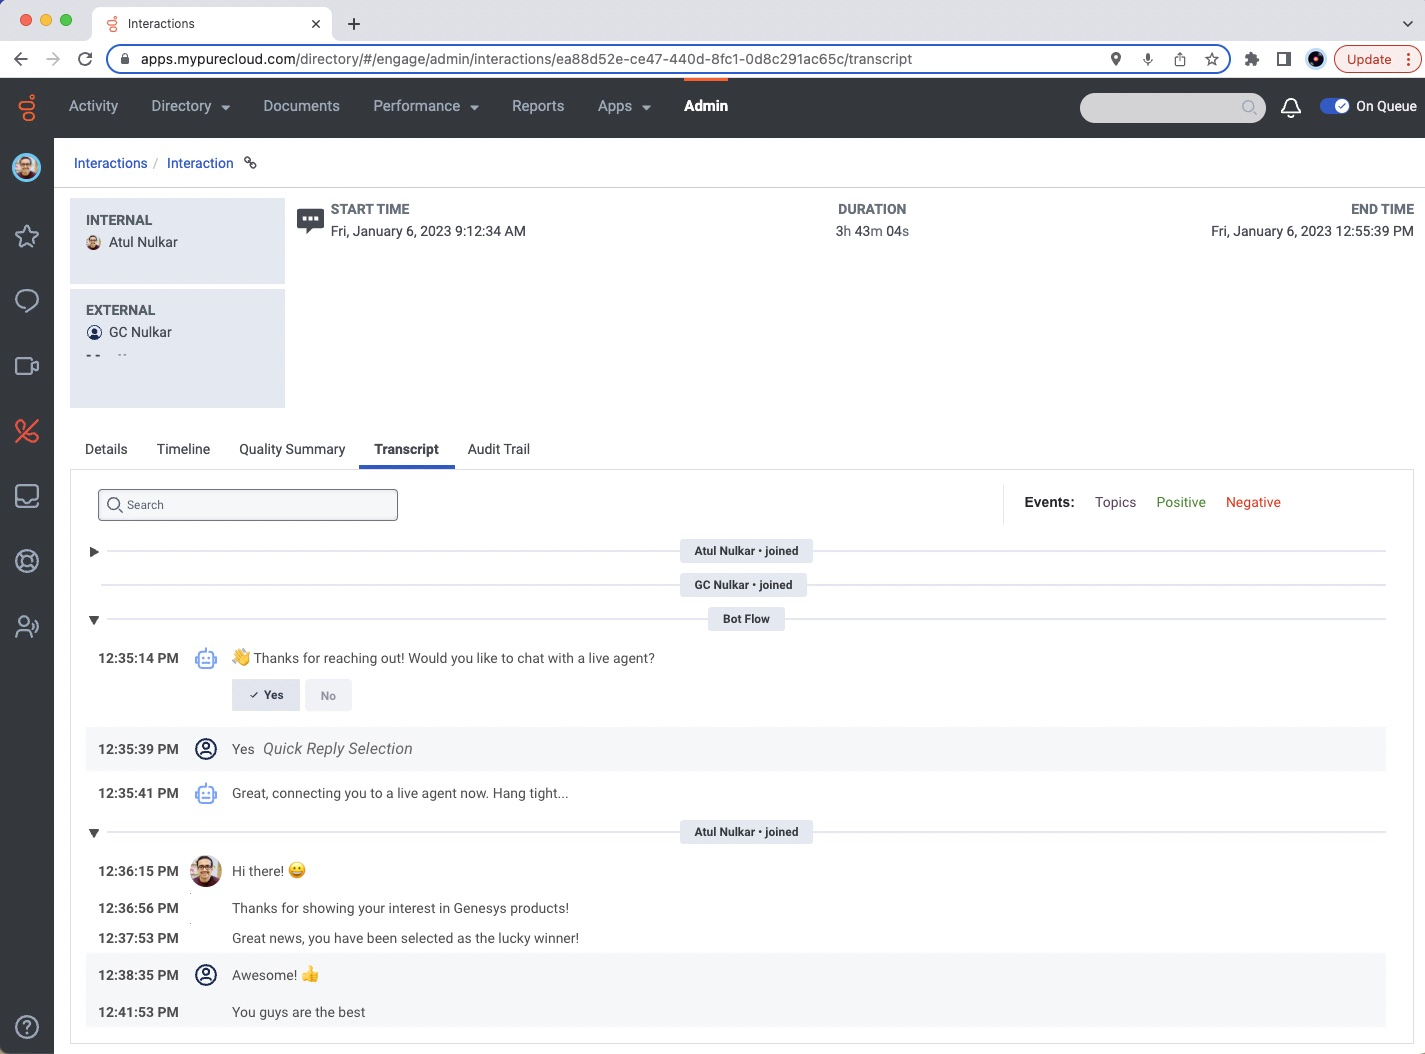This screenshot has width=1425, height=1054.
Task: Open the Performance dropdown menu
Action: click(x=426, y=106)
